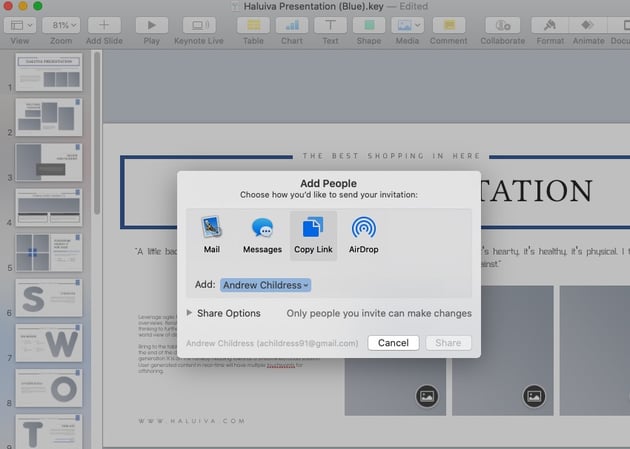Open the Zoom percentage dropdown
The height and width of the screenshot is (449, 630).
point(61,24)
